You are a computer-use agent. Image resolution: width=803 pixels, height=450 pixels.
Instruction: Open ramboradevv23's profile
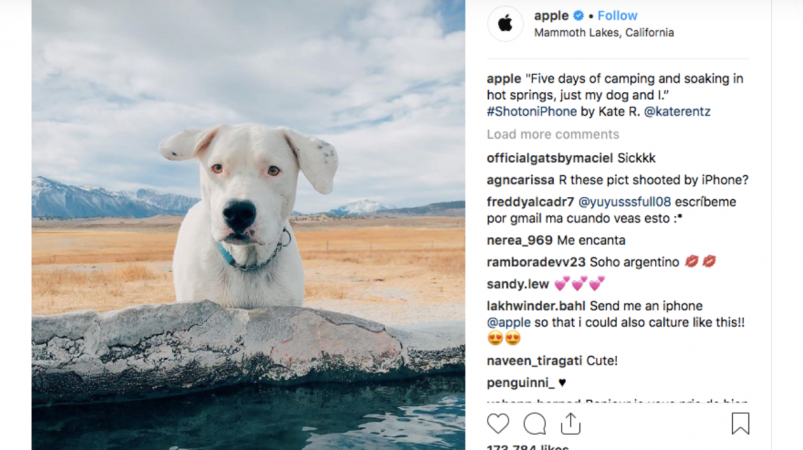tap(536, 262)
